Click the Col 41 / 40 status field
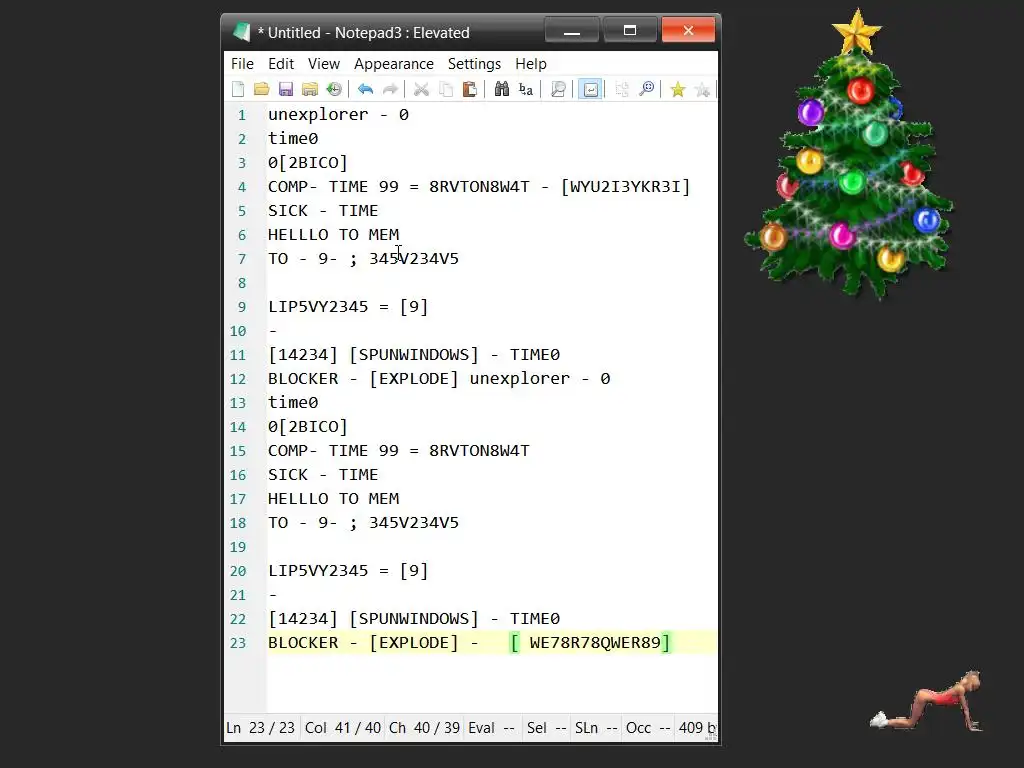This screenshot has height=768, width=1024. click(x=343, y=728)
